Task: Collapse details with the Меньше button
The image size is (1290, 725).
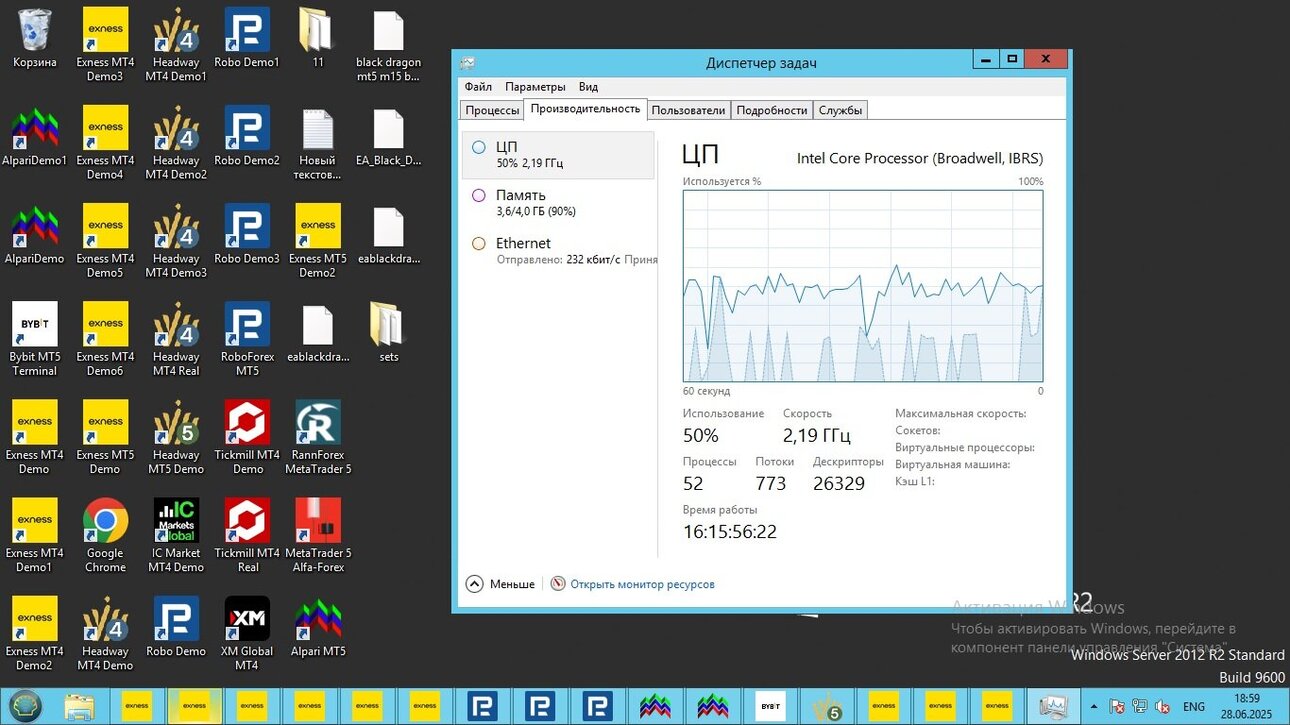Action: tap(500, 584)
